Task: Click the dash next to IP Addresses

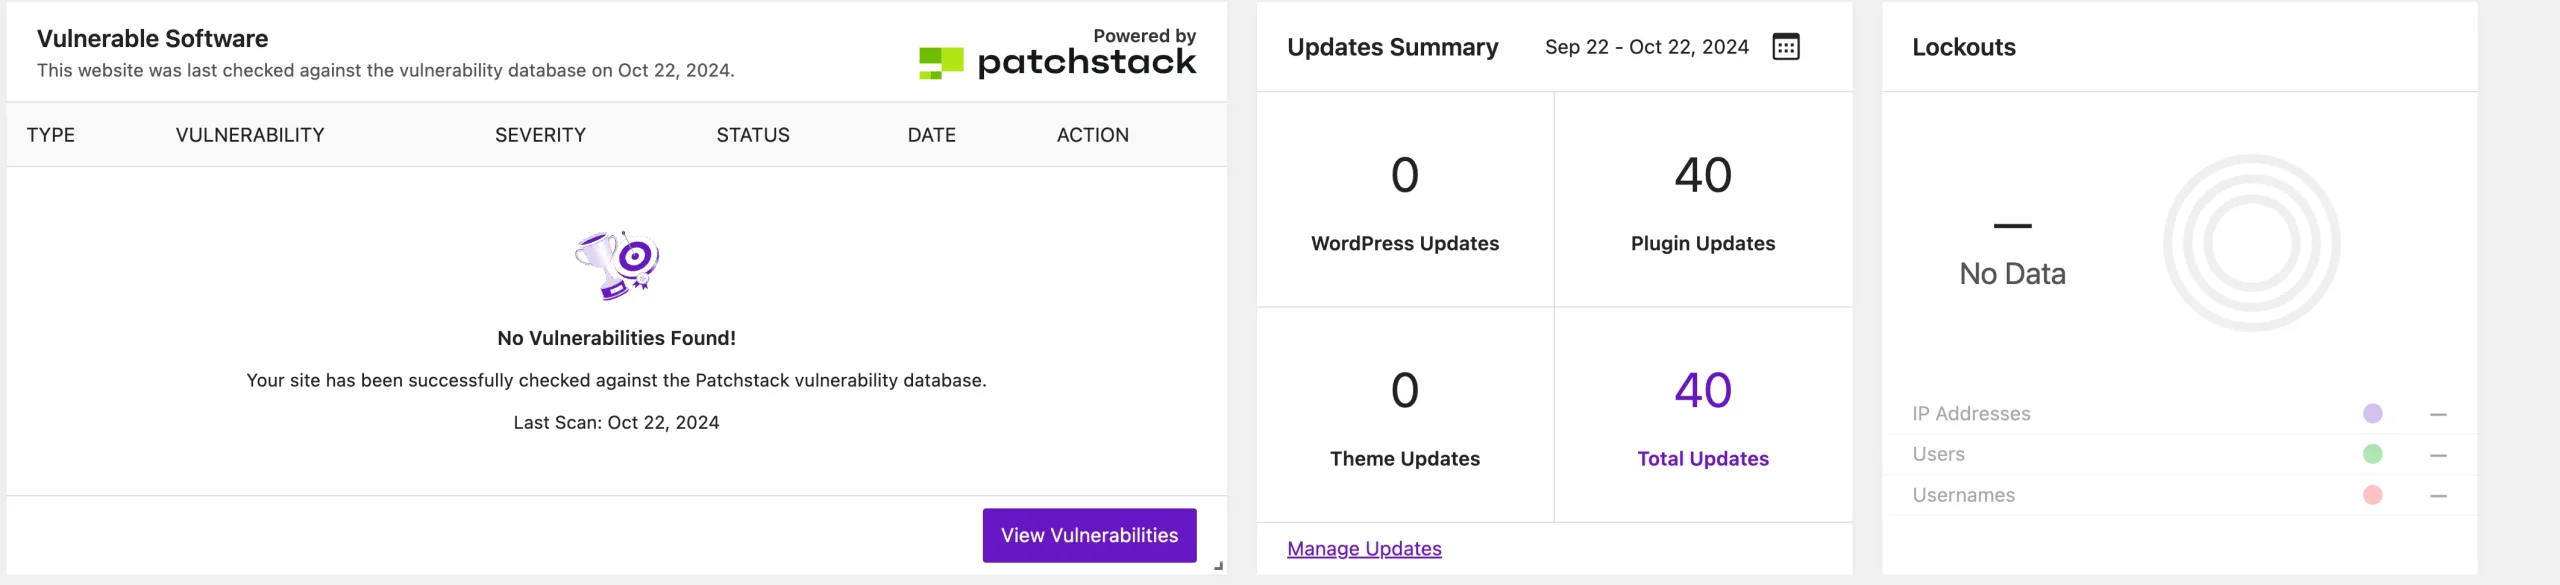Action: coord(2436,413)
